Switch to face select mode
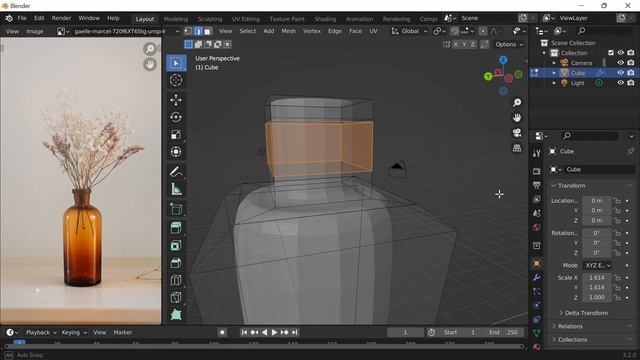Screen dimensions: 640x360 [x=207, y=31]
